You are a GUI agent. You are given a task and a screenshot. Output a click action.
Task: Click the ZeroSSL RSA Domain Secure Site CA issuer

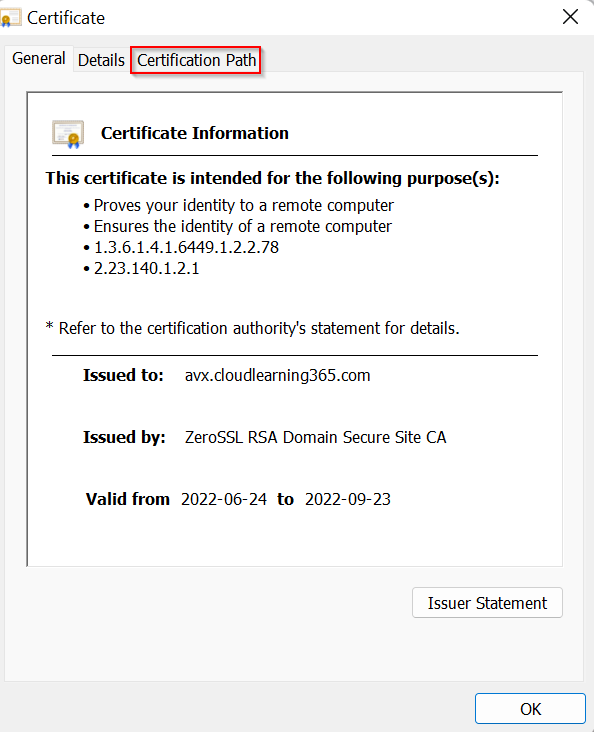pos(316,437)
